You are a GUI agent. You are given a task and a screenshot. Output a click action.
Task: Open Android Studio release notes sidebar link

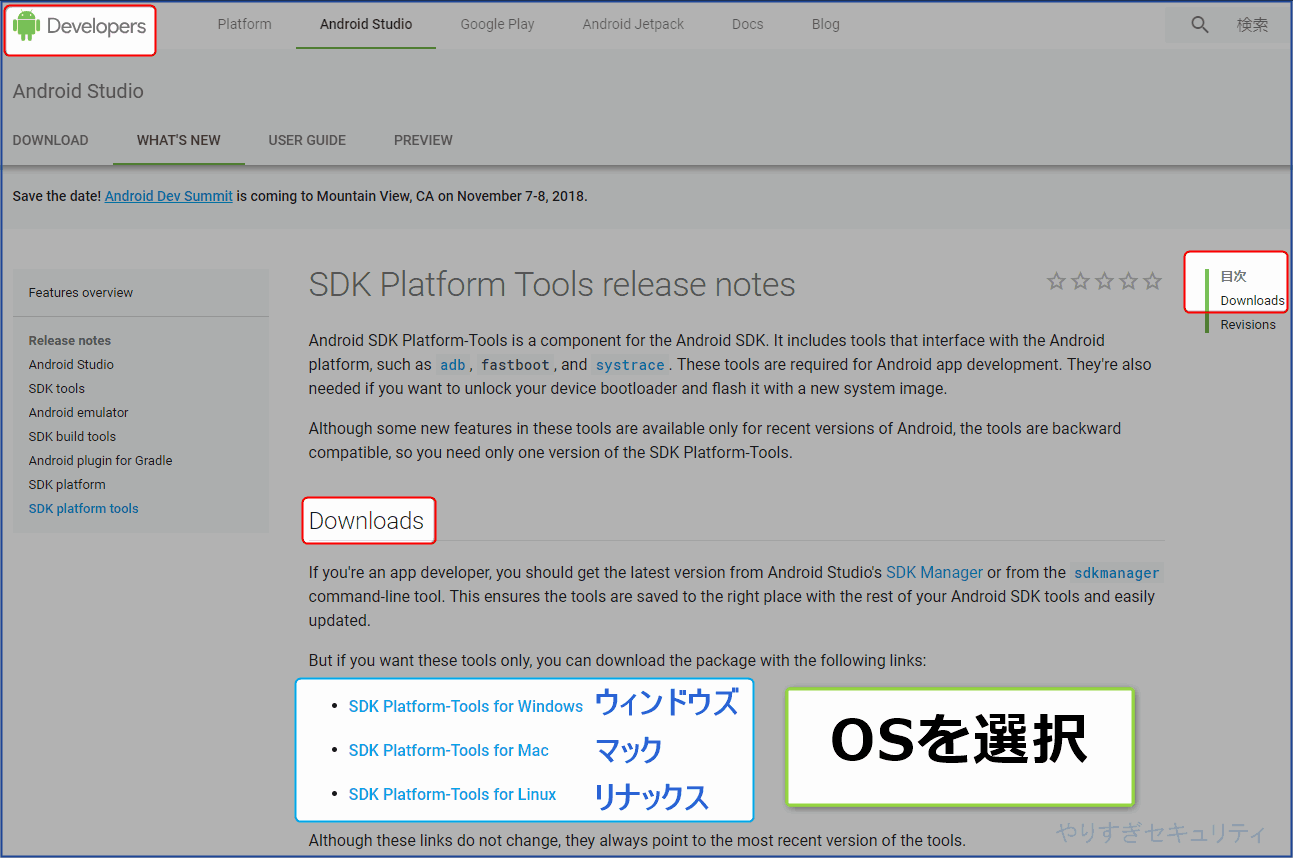tap(71, 365)
